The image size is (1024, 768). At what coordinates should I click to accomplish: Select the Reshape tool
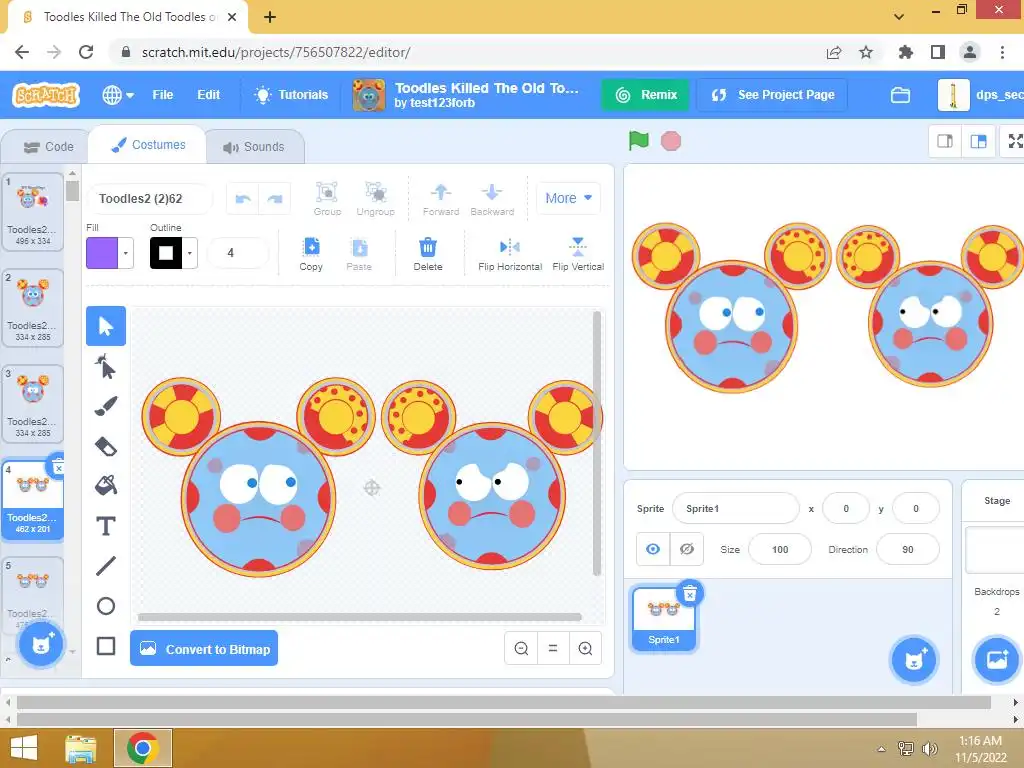[106, 366]
